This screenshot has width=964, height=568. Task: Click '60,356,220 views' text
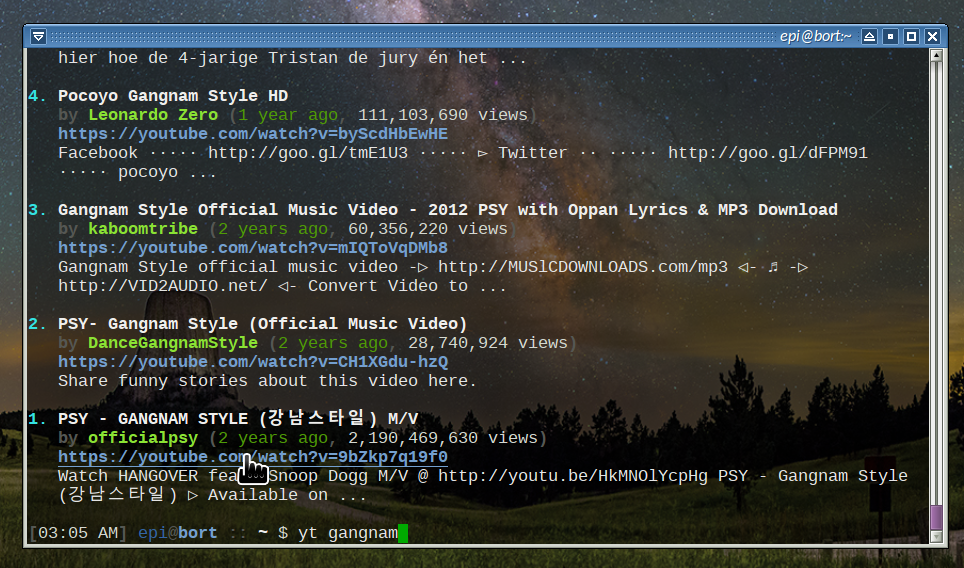click(x=428, y=229)
